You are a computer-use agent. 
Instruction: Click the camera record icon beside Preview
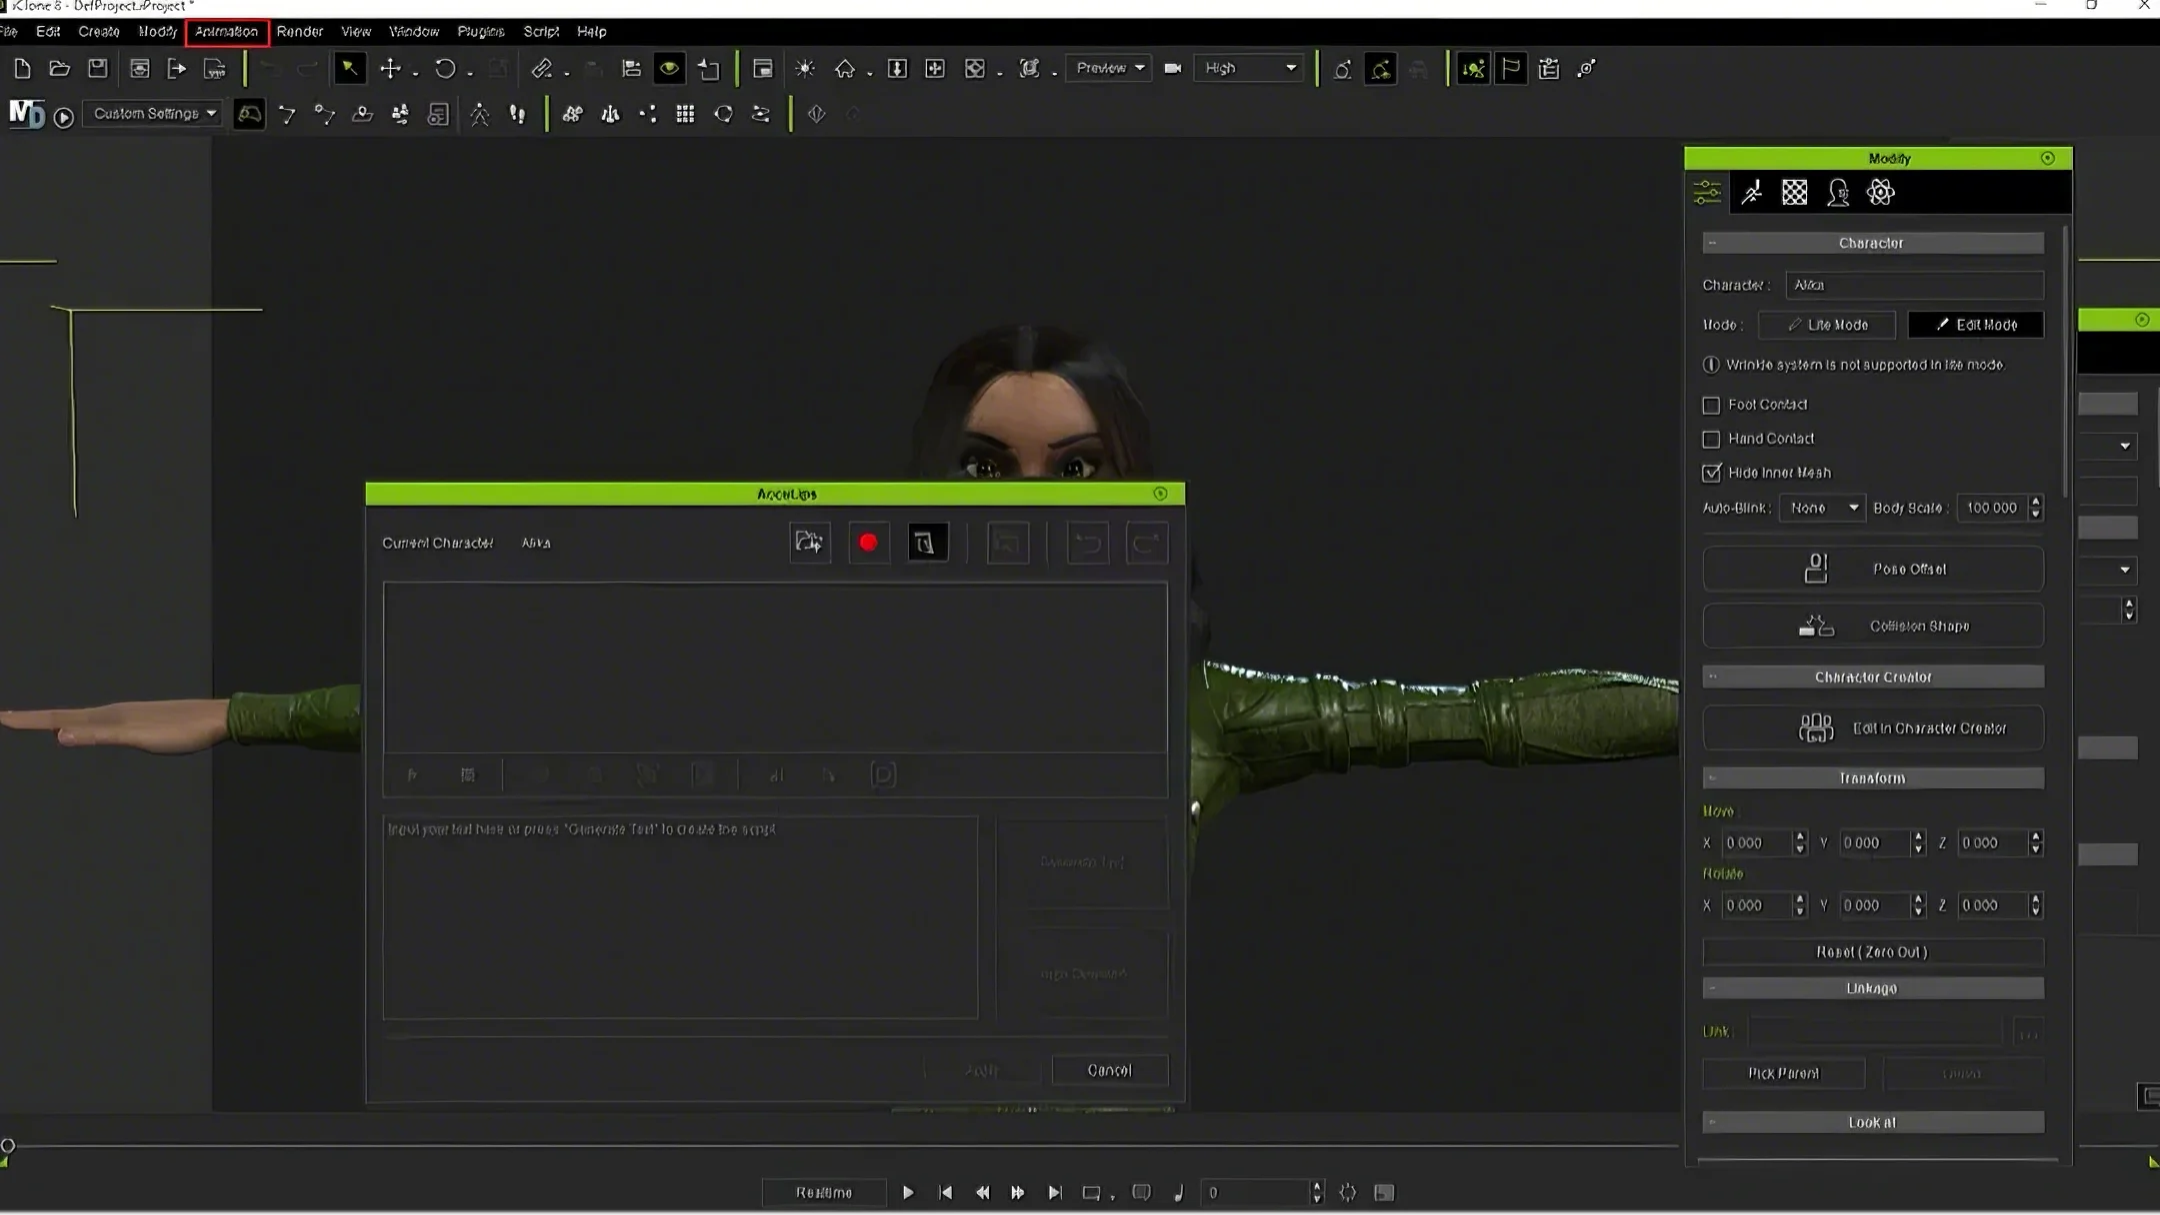[1172, 68]
